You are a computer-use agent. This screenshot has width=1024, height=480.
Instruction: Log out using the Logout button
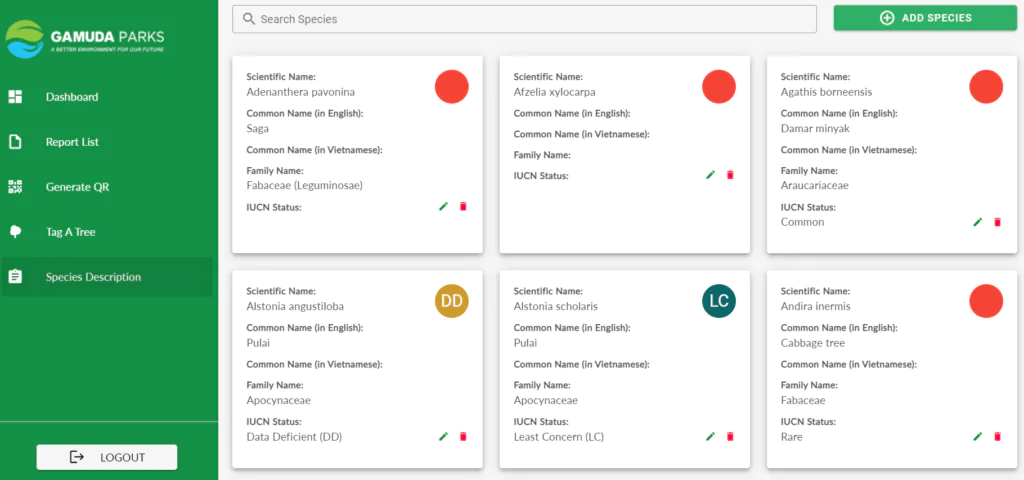107,457
